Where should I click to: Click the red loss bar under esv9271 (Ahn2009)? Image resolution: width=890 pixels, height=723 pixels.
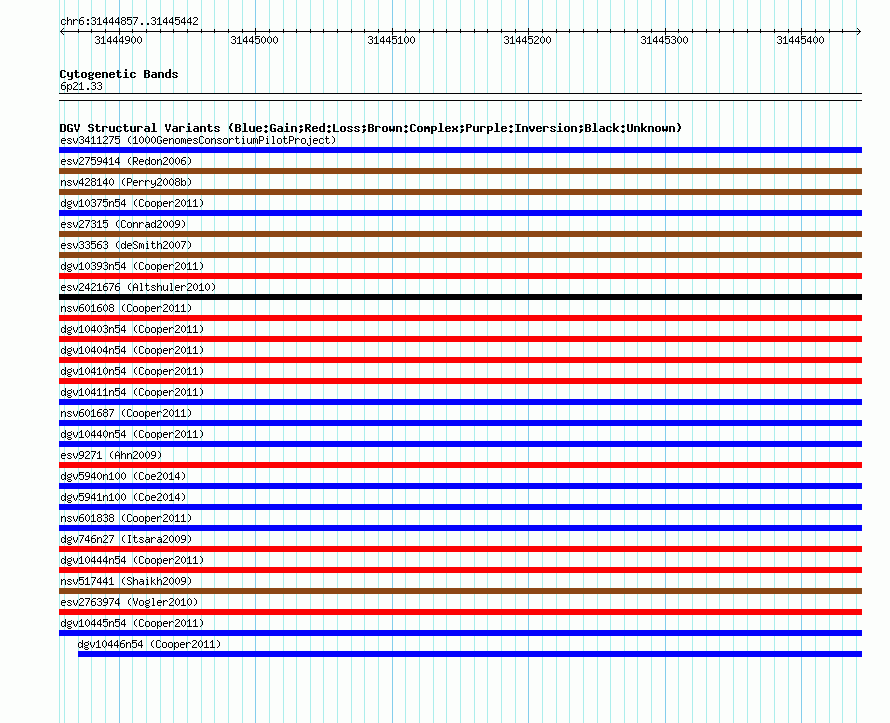[x=460, y=465]
